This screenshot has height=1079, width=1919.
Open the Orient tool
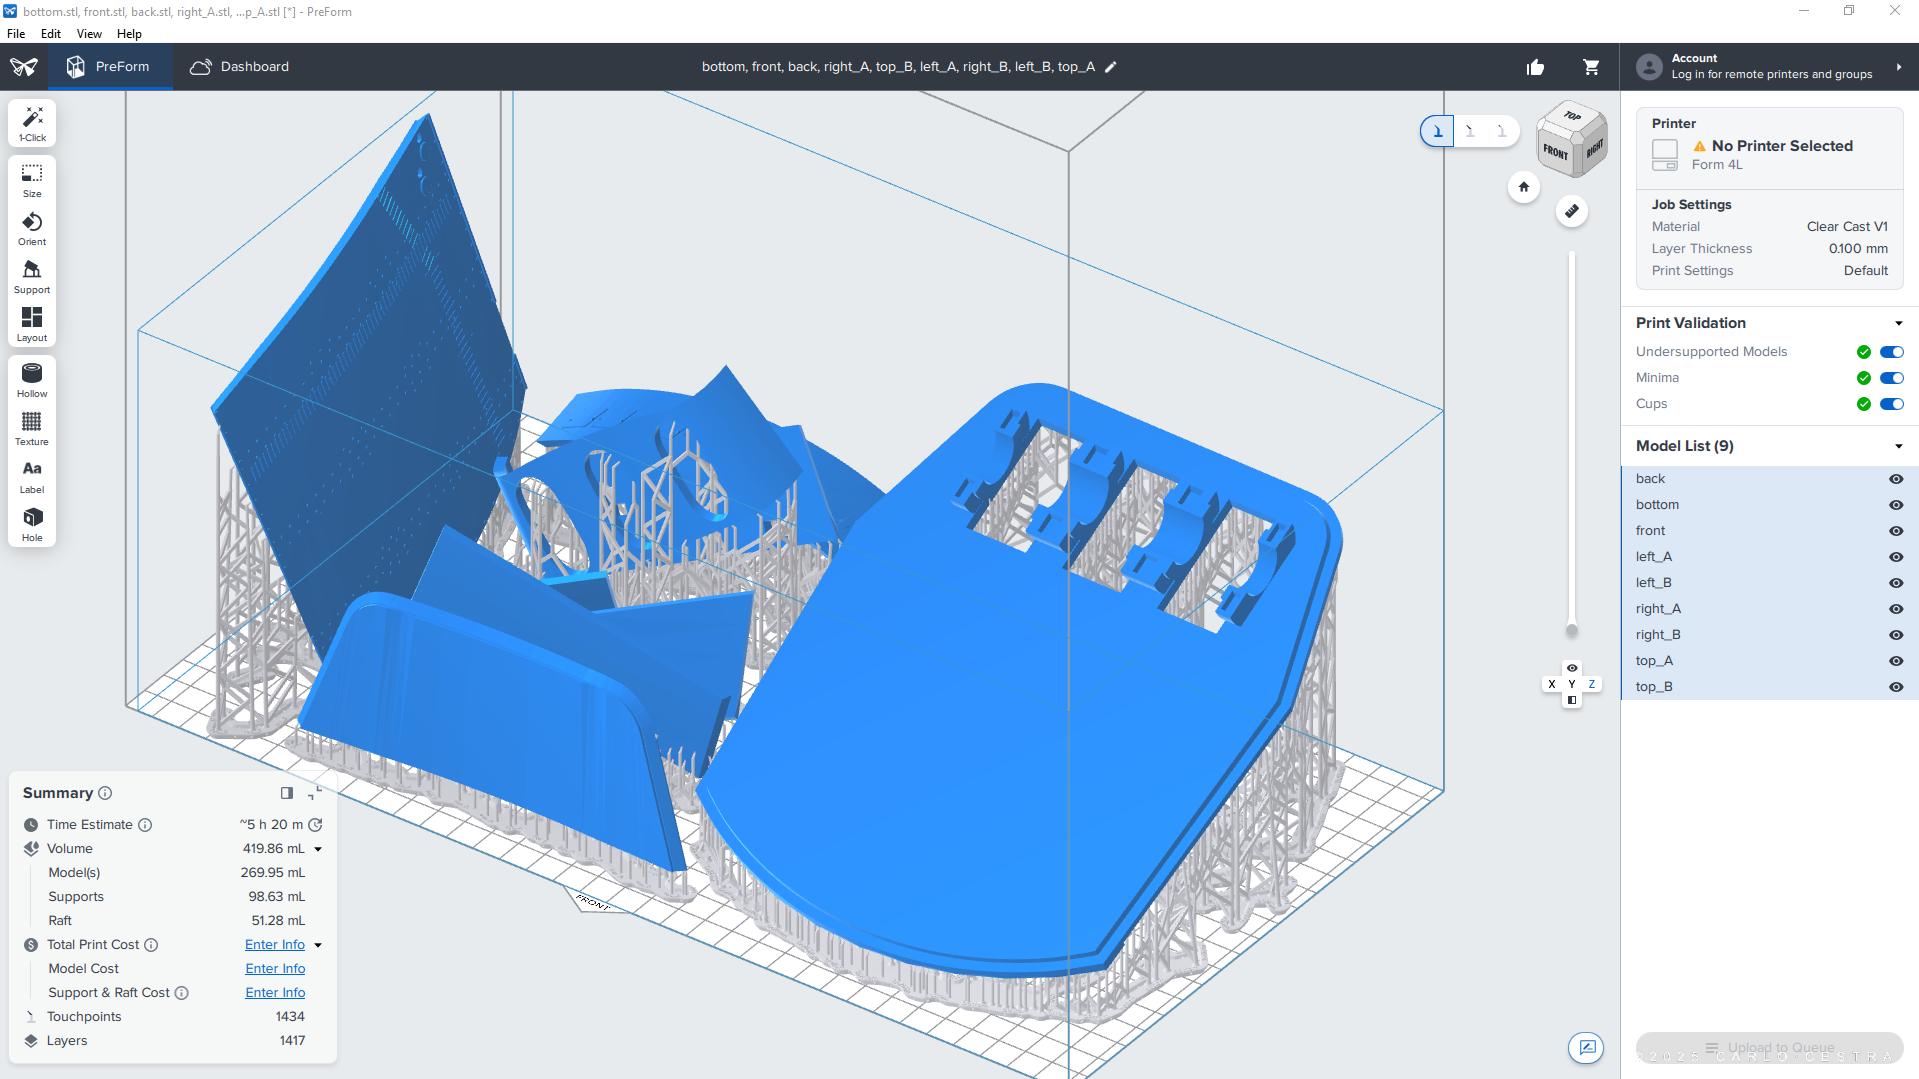[32, 228]
